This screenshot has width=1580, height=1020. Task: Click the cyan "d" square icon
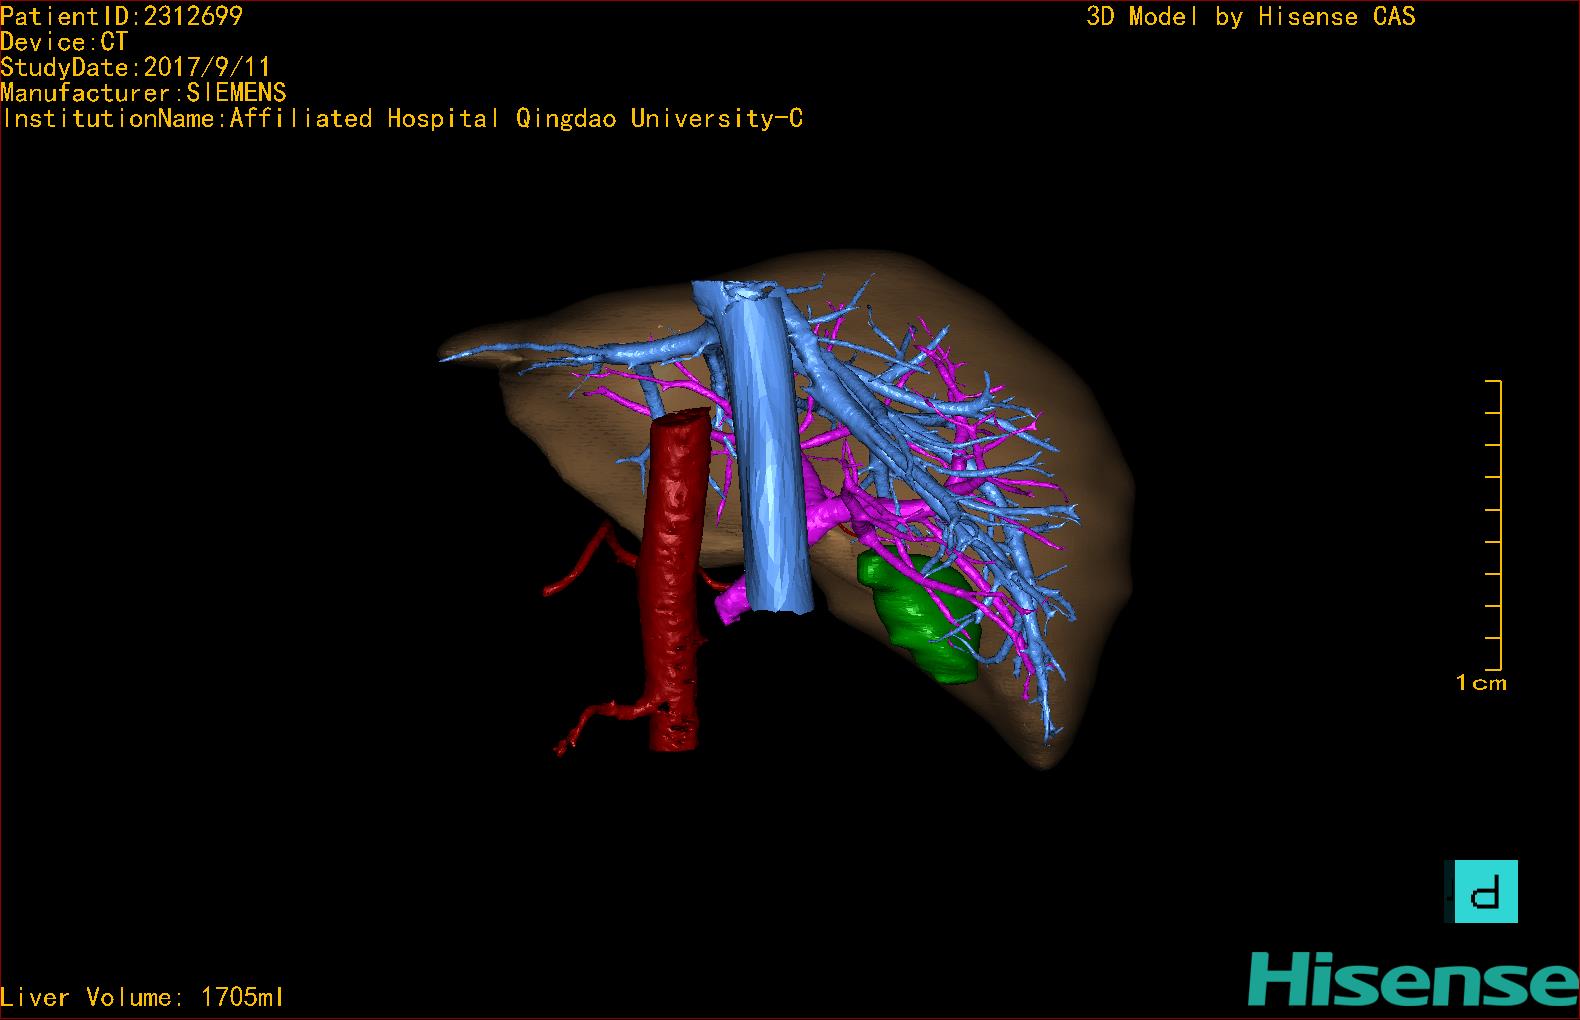tap(1485, 891)
